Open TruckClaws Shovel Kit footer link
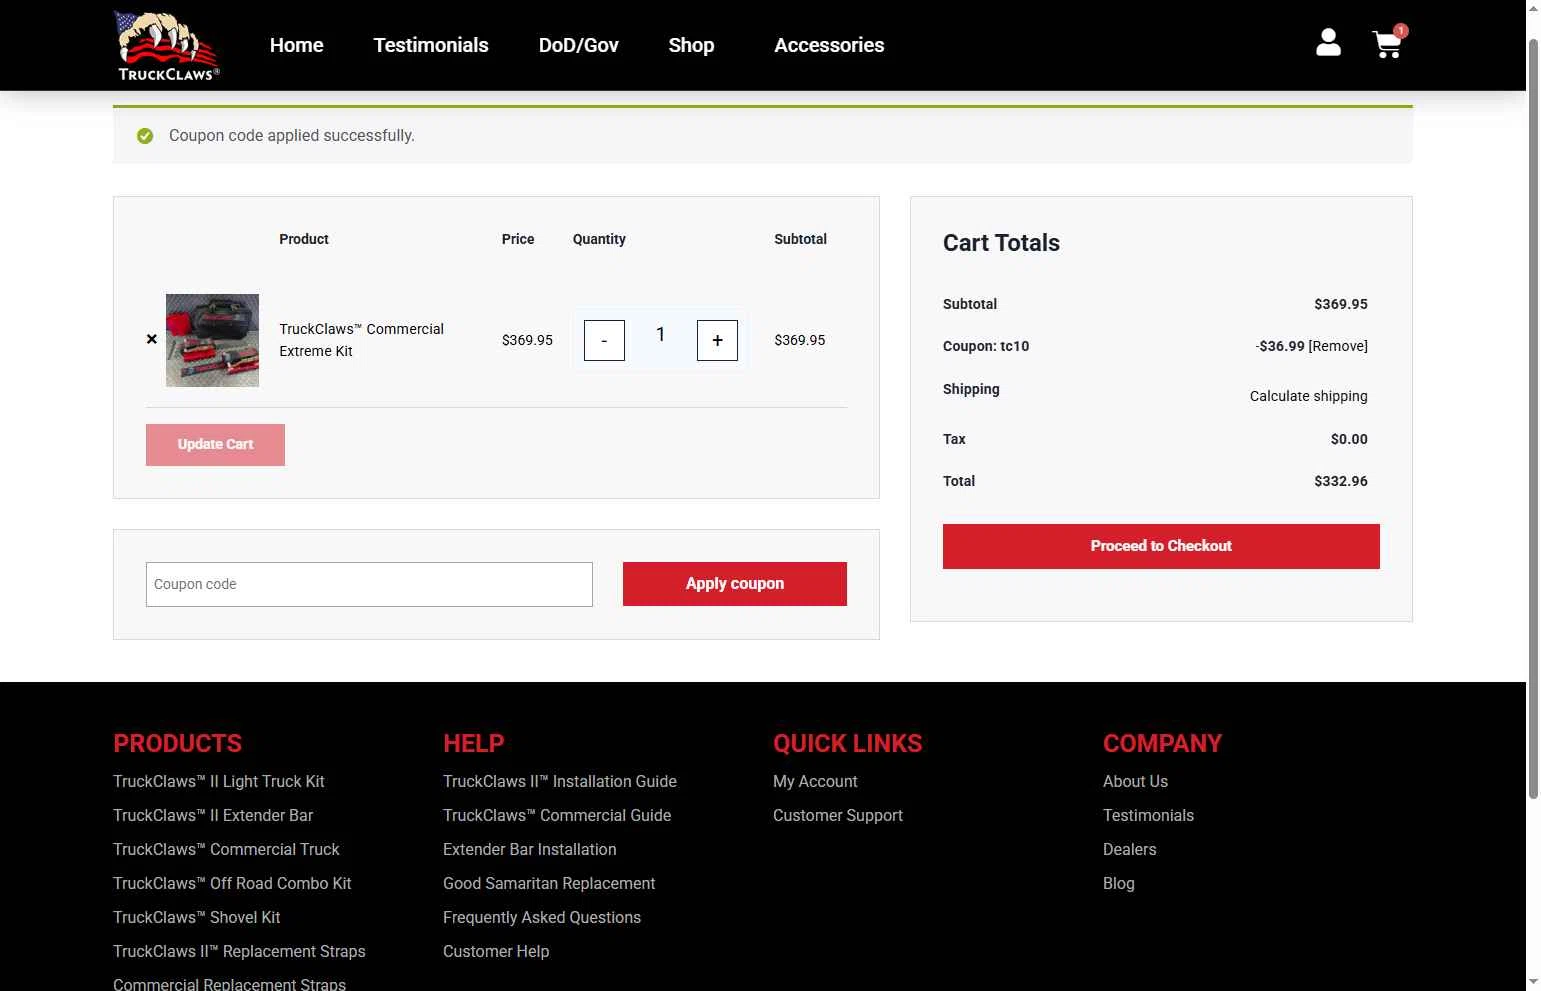This screenshot has width=1541, height=991. (197, 918)
